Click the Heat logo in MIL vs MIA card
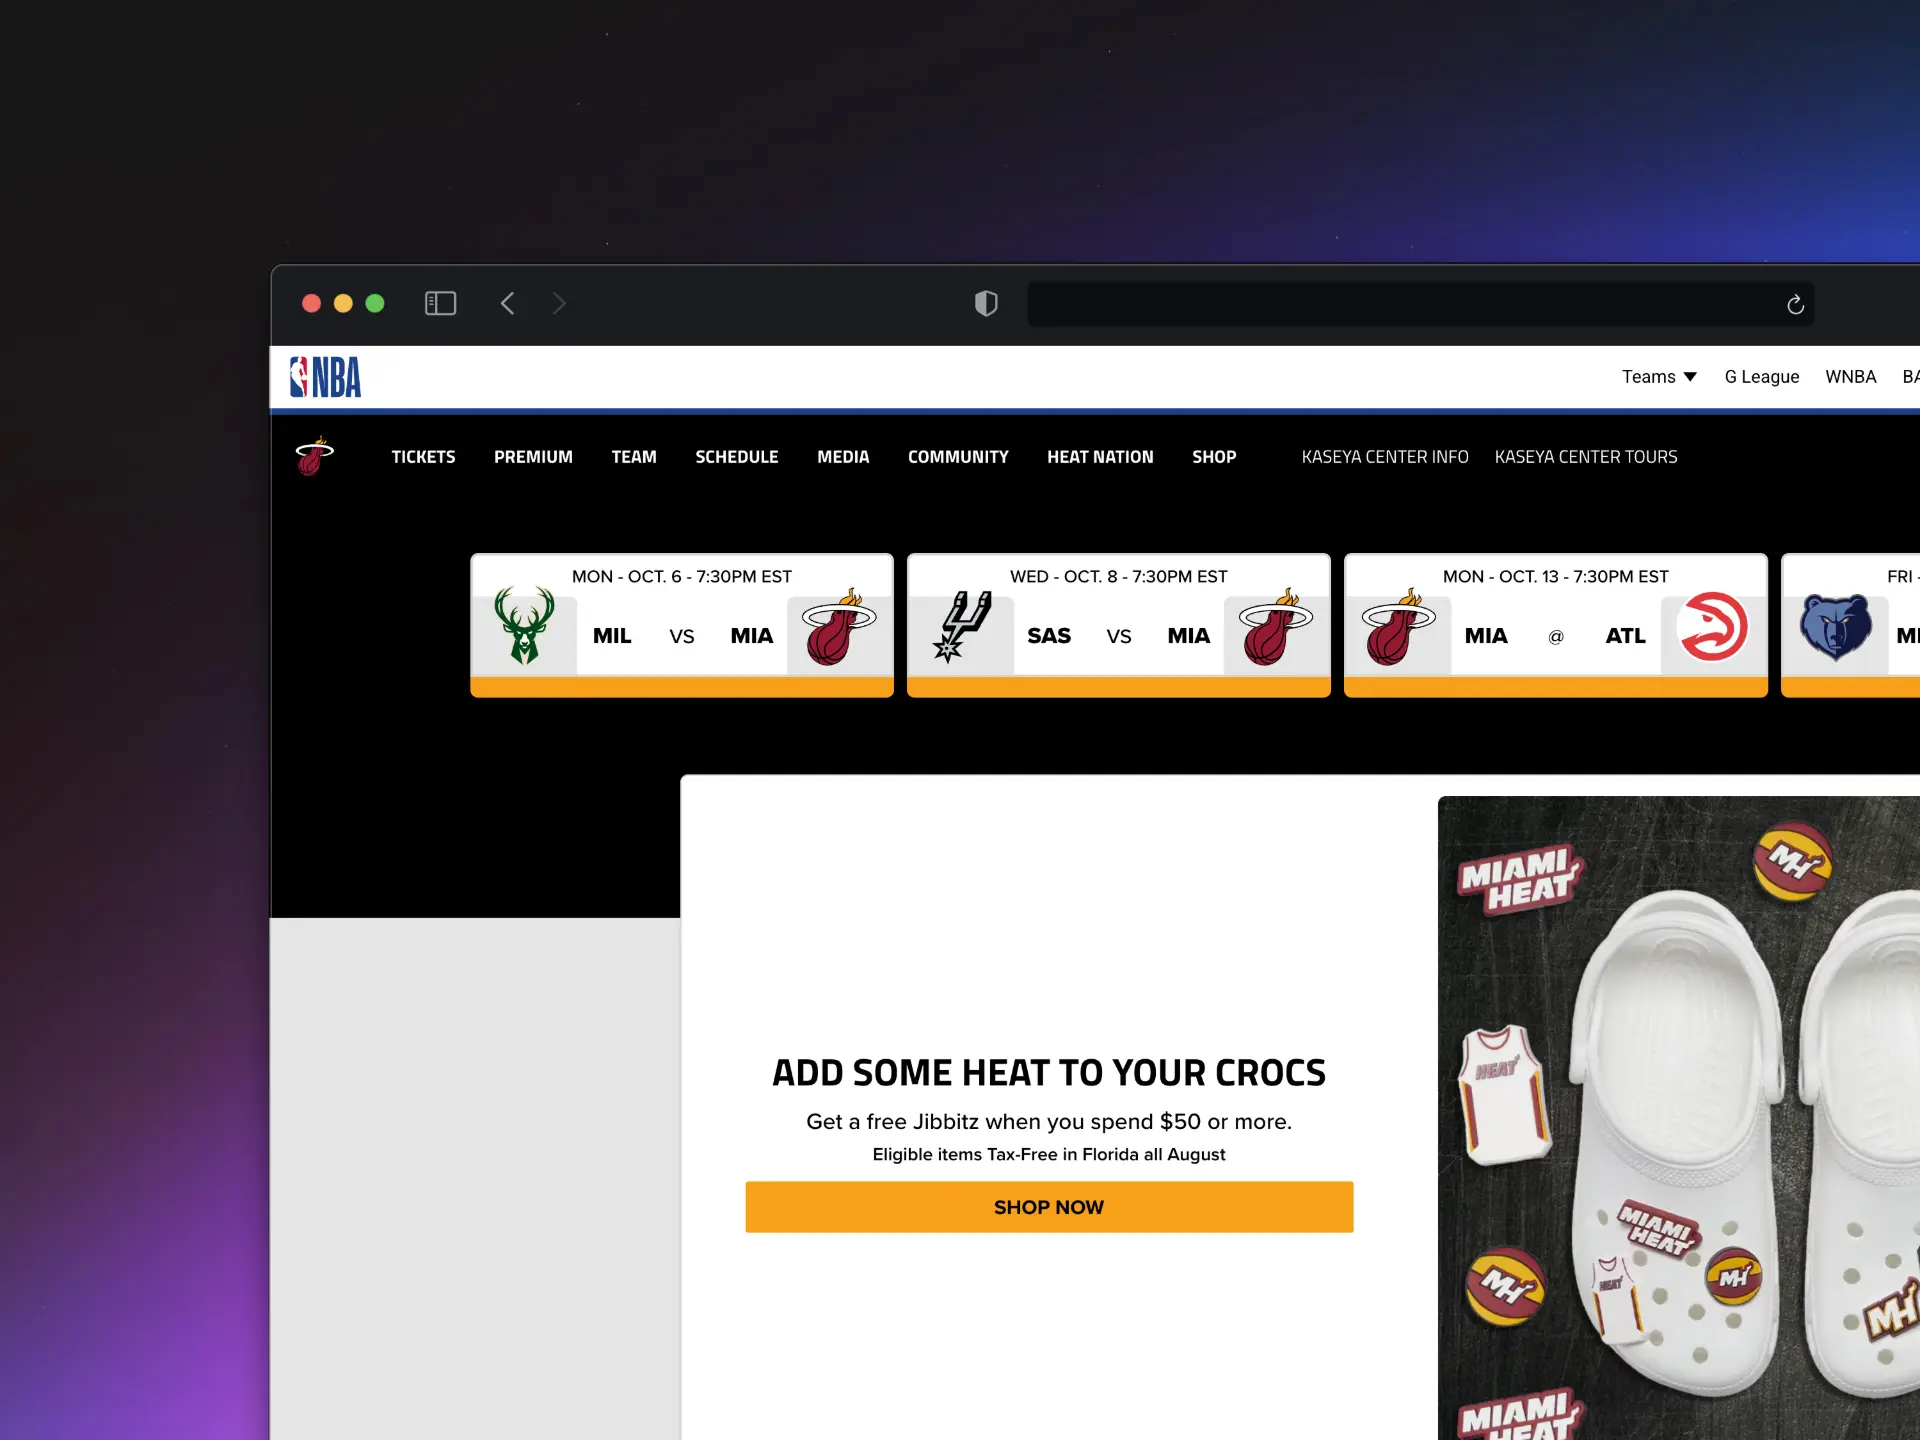 (839, 627)
